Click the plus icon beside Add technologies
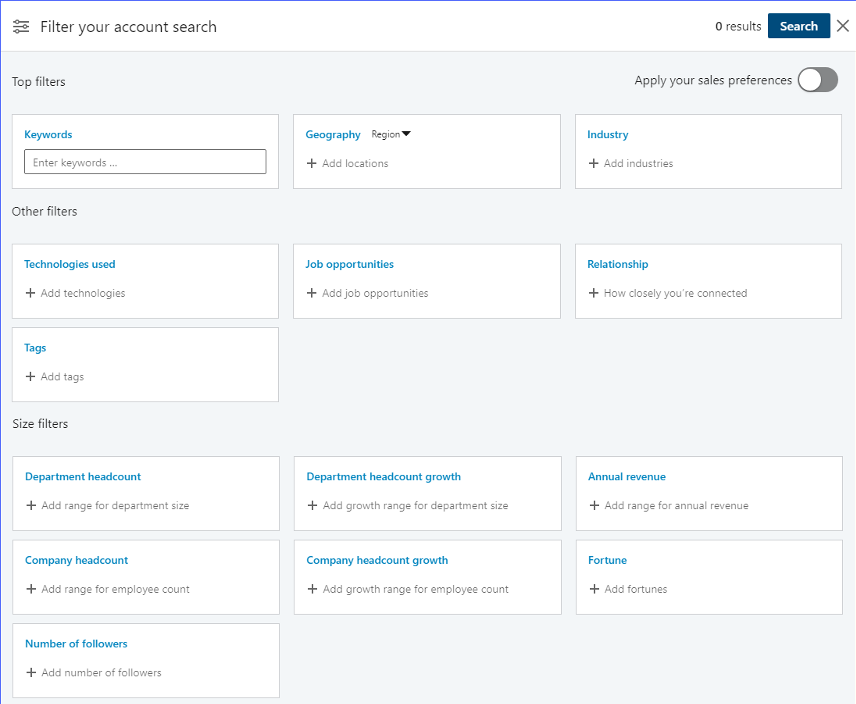The width and height of the screenshot is (856, 704). [31, 293]
